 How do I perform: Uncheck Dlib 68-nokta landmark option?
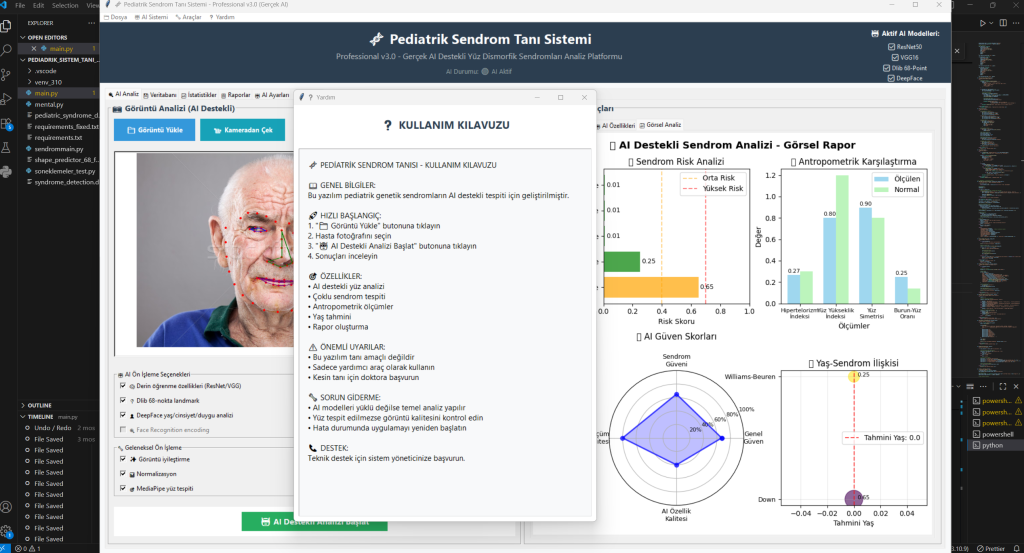point(123,400)
